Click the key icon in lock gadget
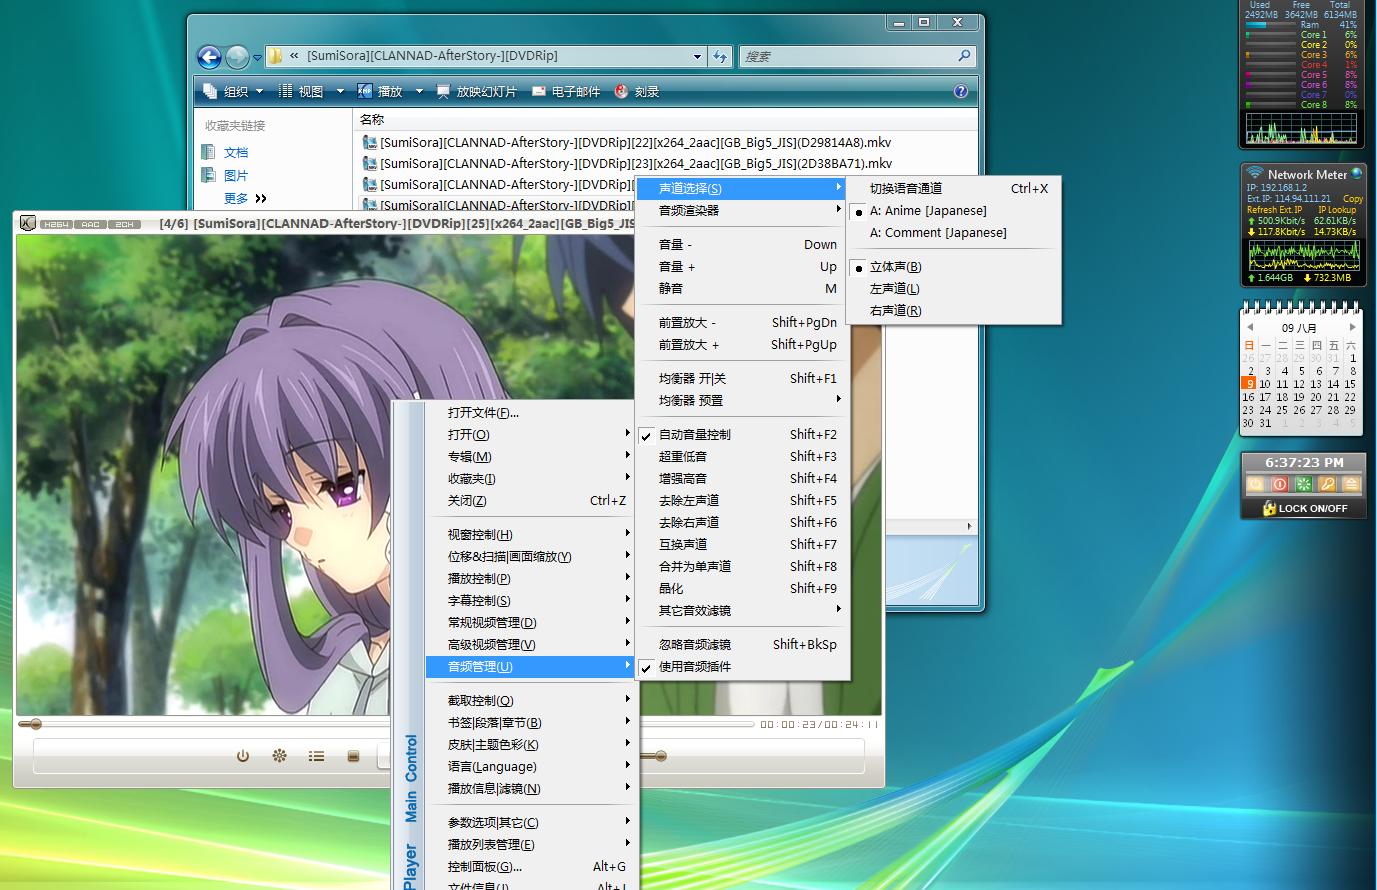The width and height of the screenshot is (1377, 890). point(1327,484)
